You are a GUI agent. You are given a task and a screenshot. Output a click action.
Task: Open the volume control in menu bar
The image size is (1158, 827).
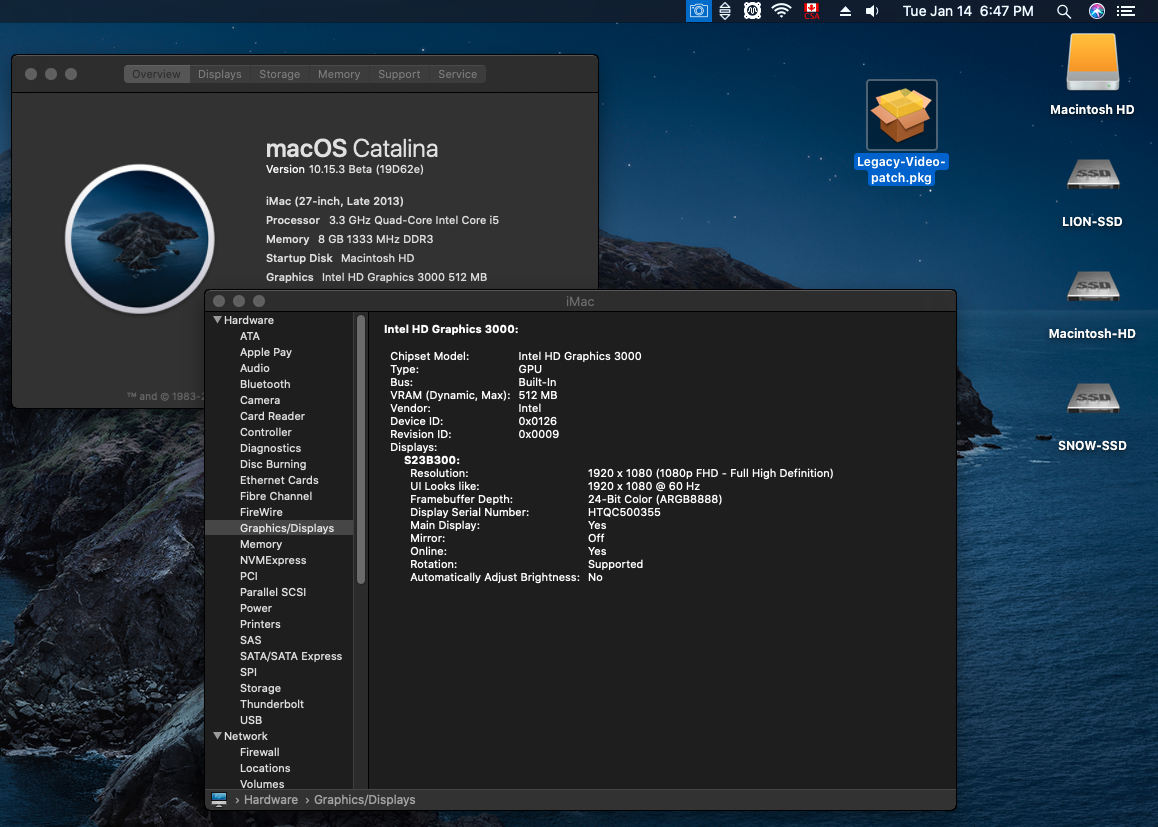pyautogui.click(x=872, y=11)
